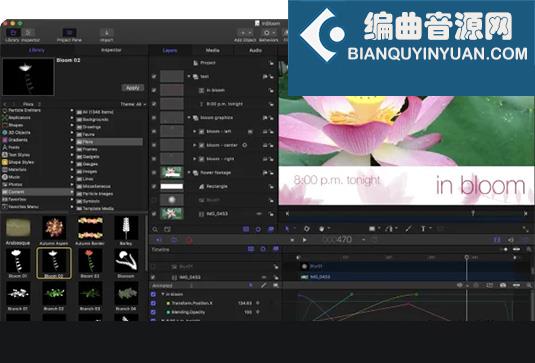535x363 pixels.
Task: Expand the bloom - center group
Action: pyautogui.click(x=194, y=145)
